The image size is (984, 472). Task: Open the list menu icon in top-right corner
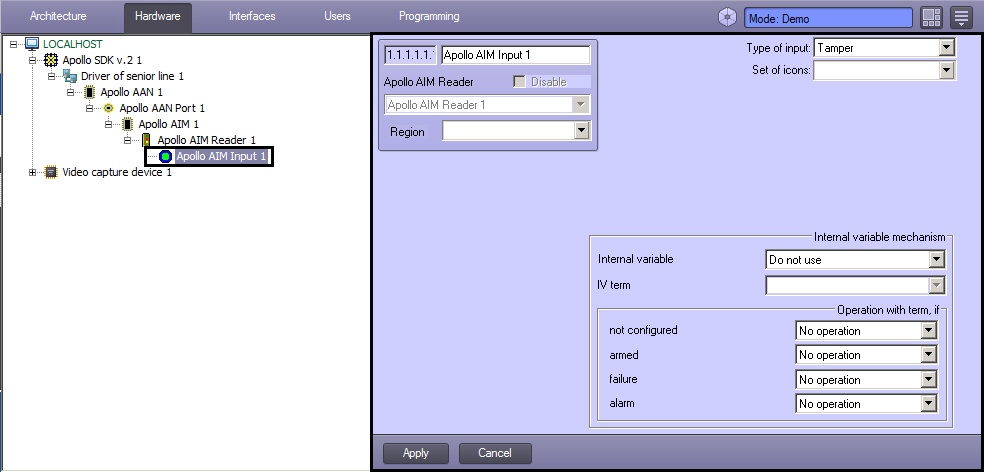pos(961,18)
